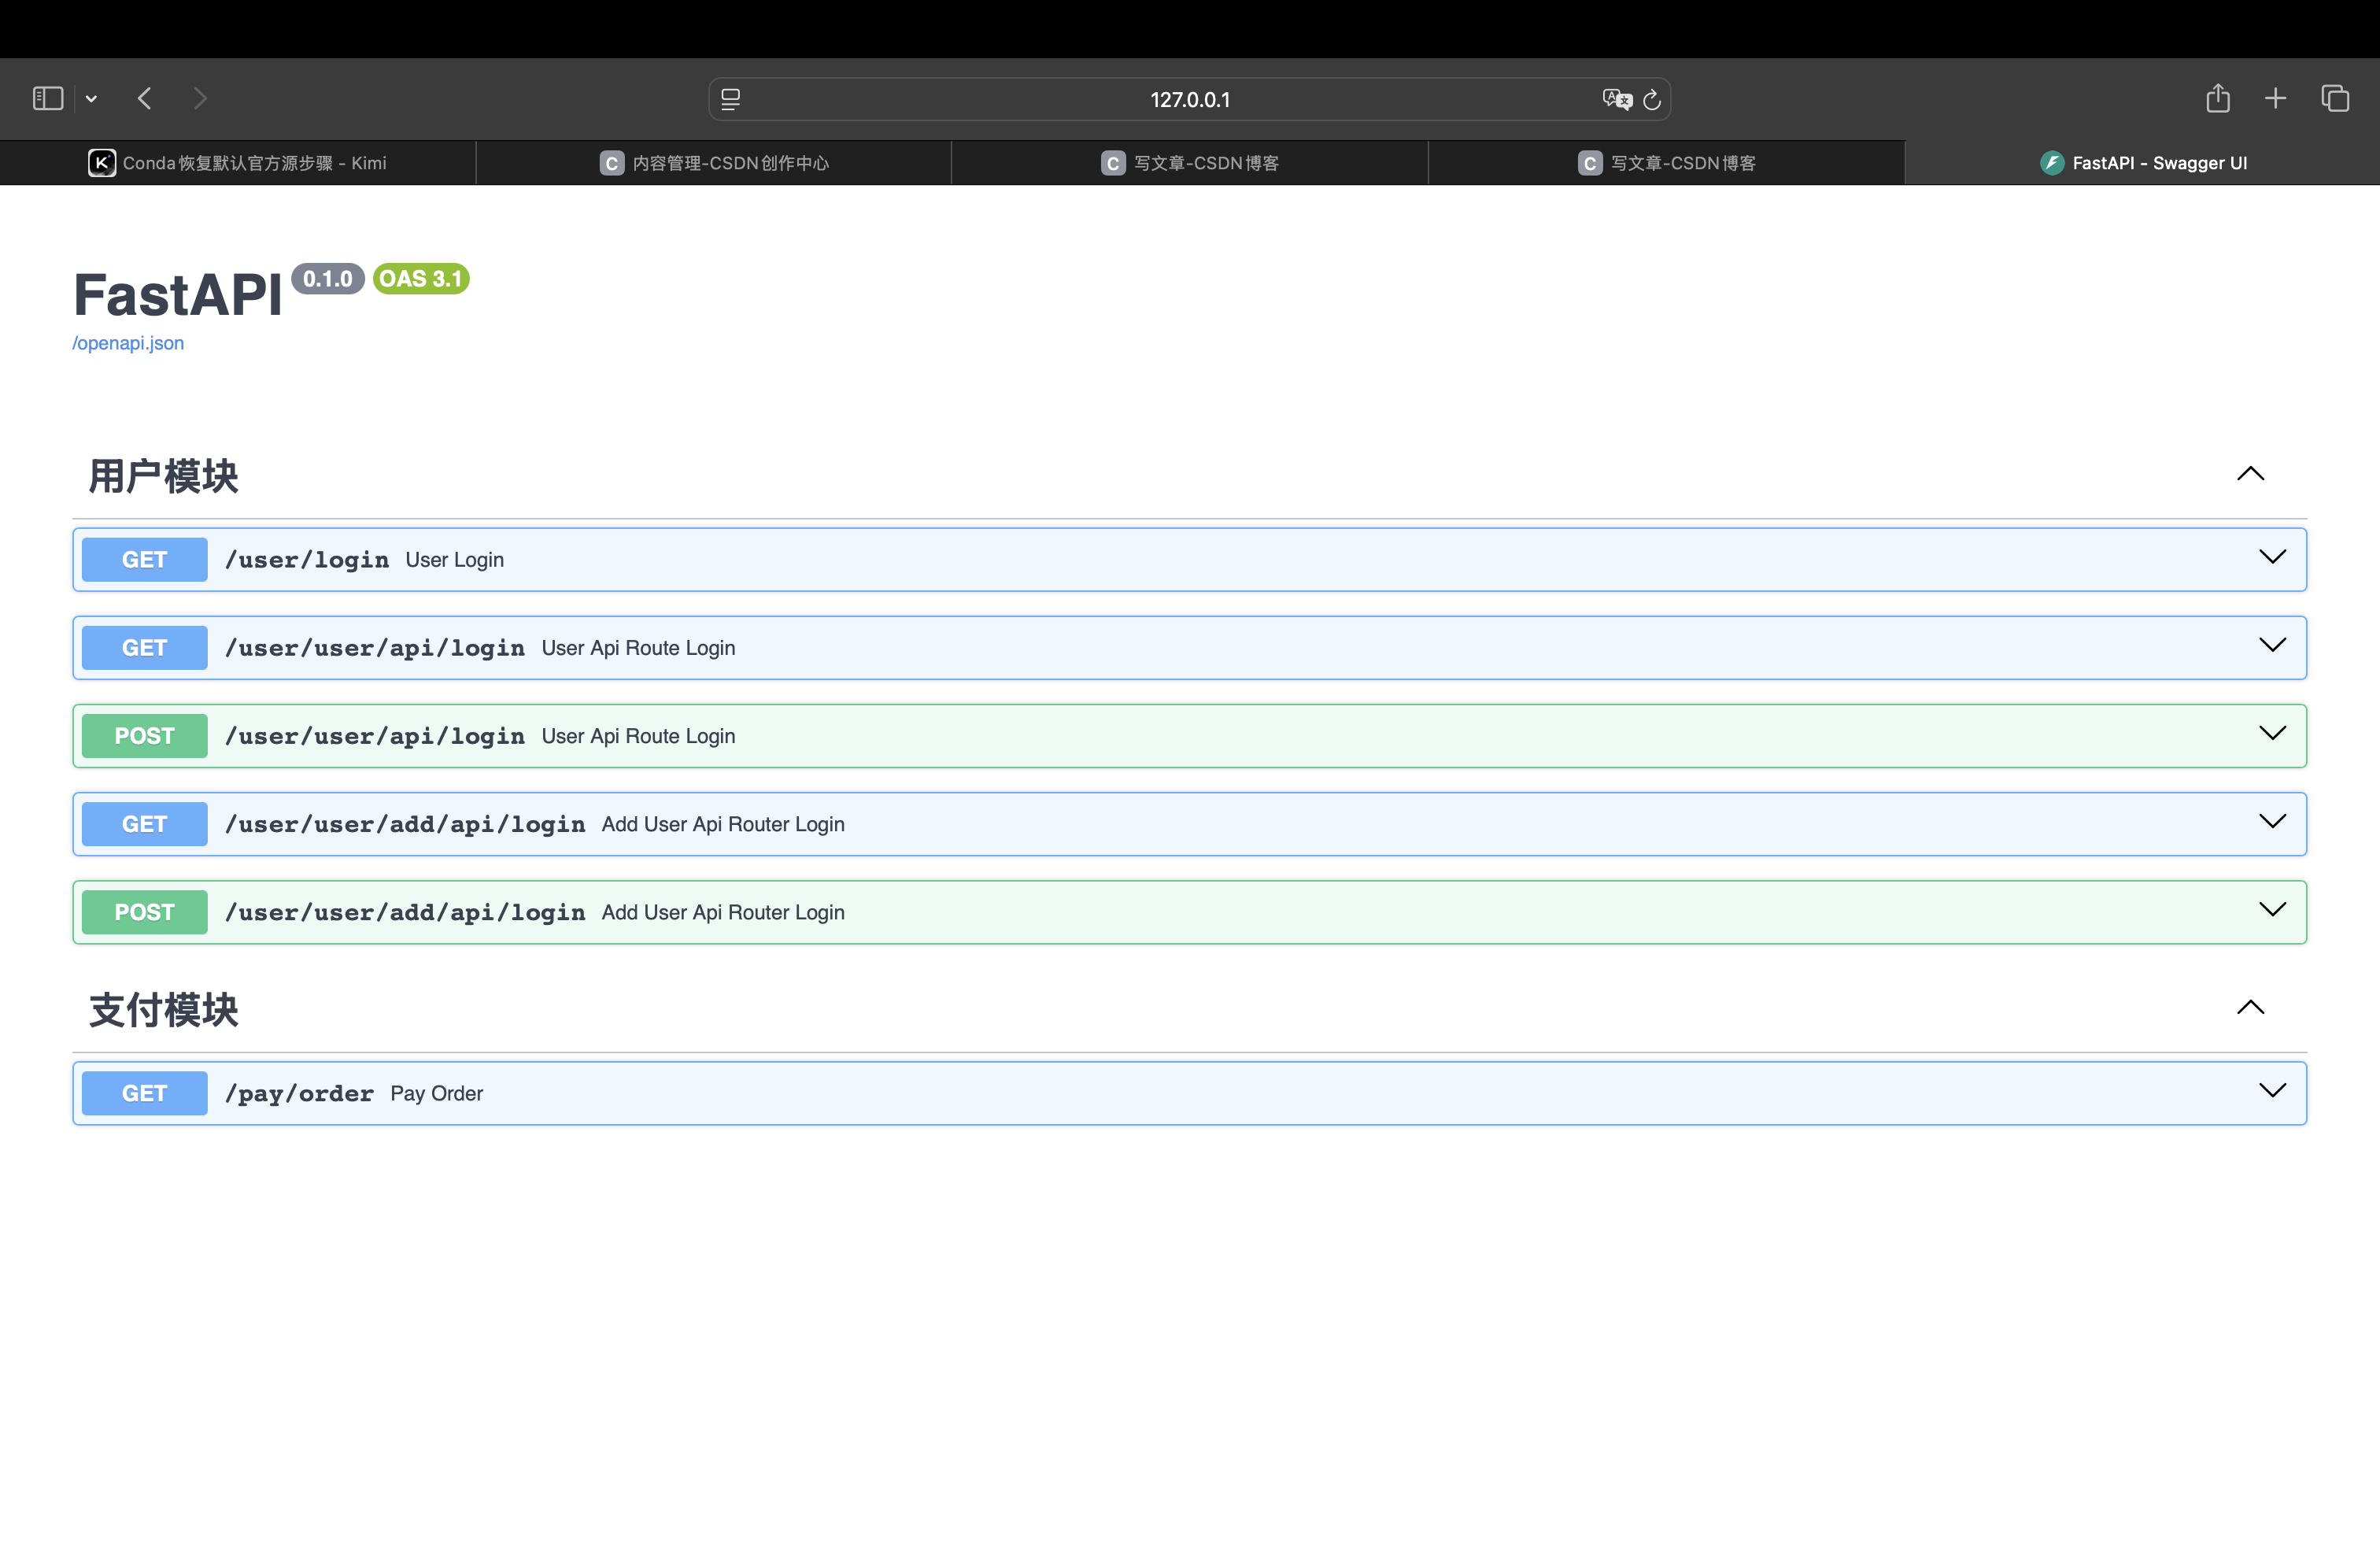Click the 127.0.0.1 address field

(x=1189, y=99)
